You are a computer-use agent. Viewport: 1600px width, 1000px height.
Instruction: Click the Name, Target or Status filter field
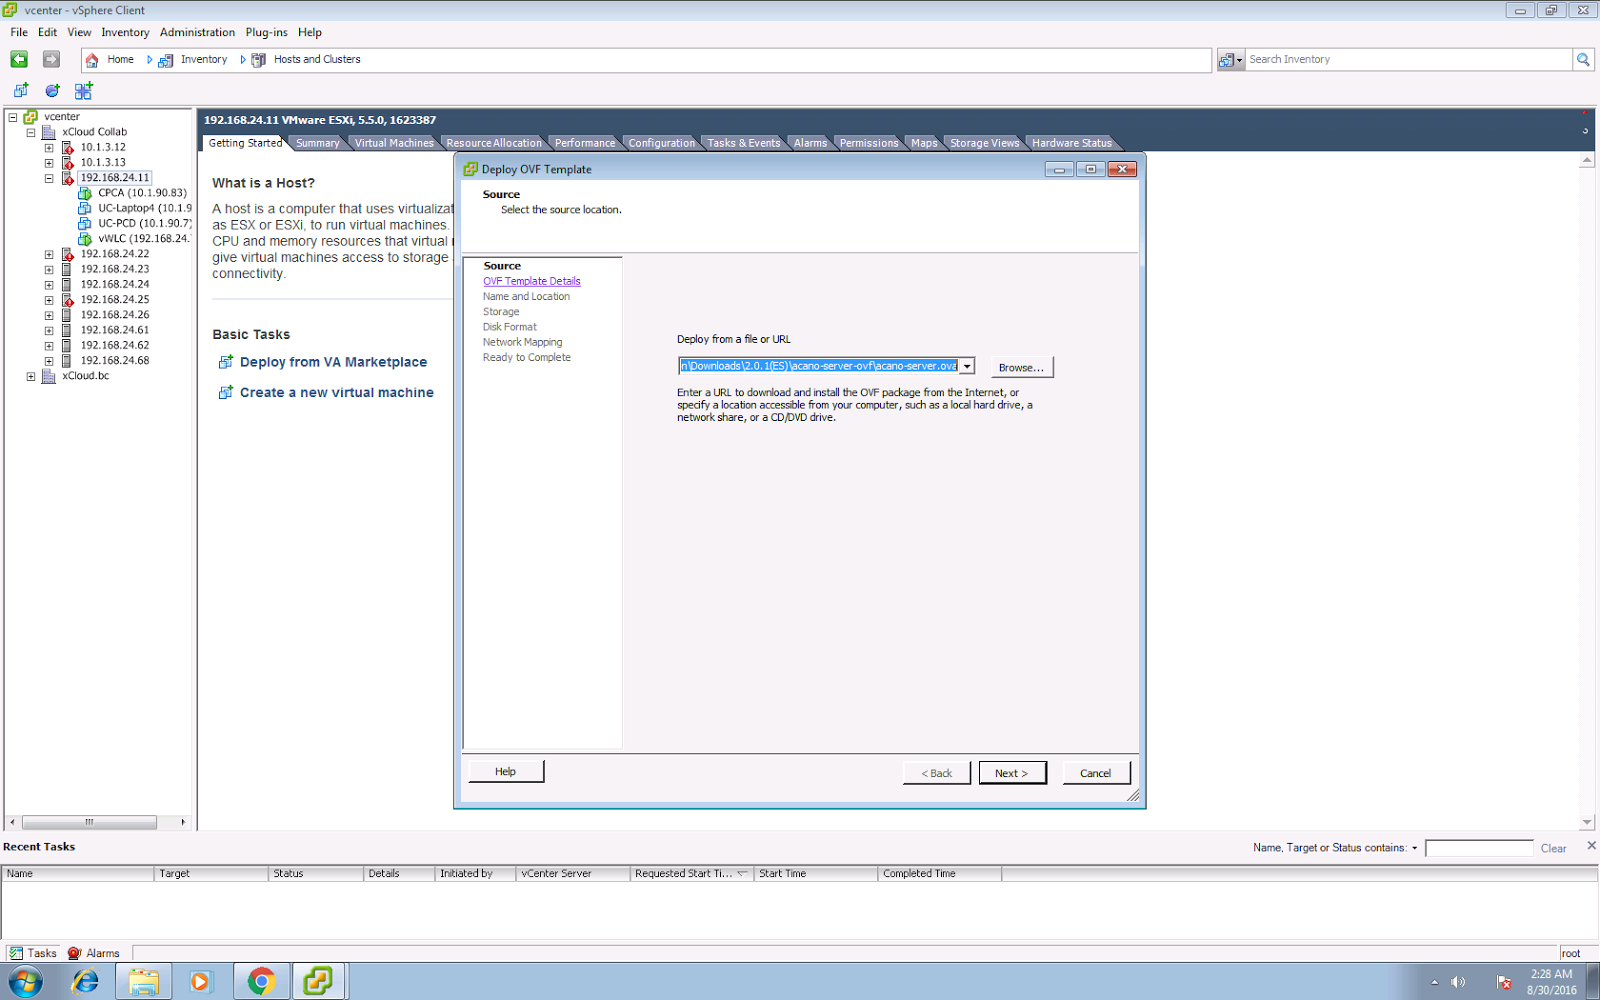(x=1480, y=847)
